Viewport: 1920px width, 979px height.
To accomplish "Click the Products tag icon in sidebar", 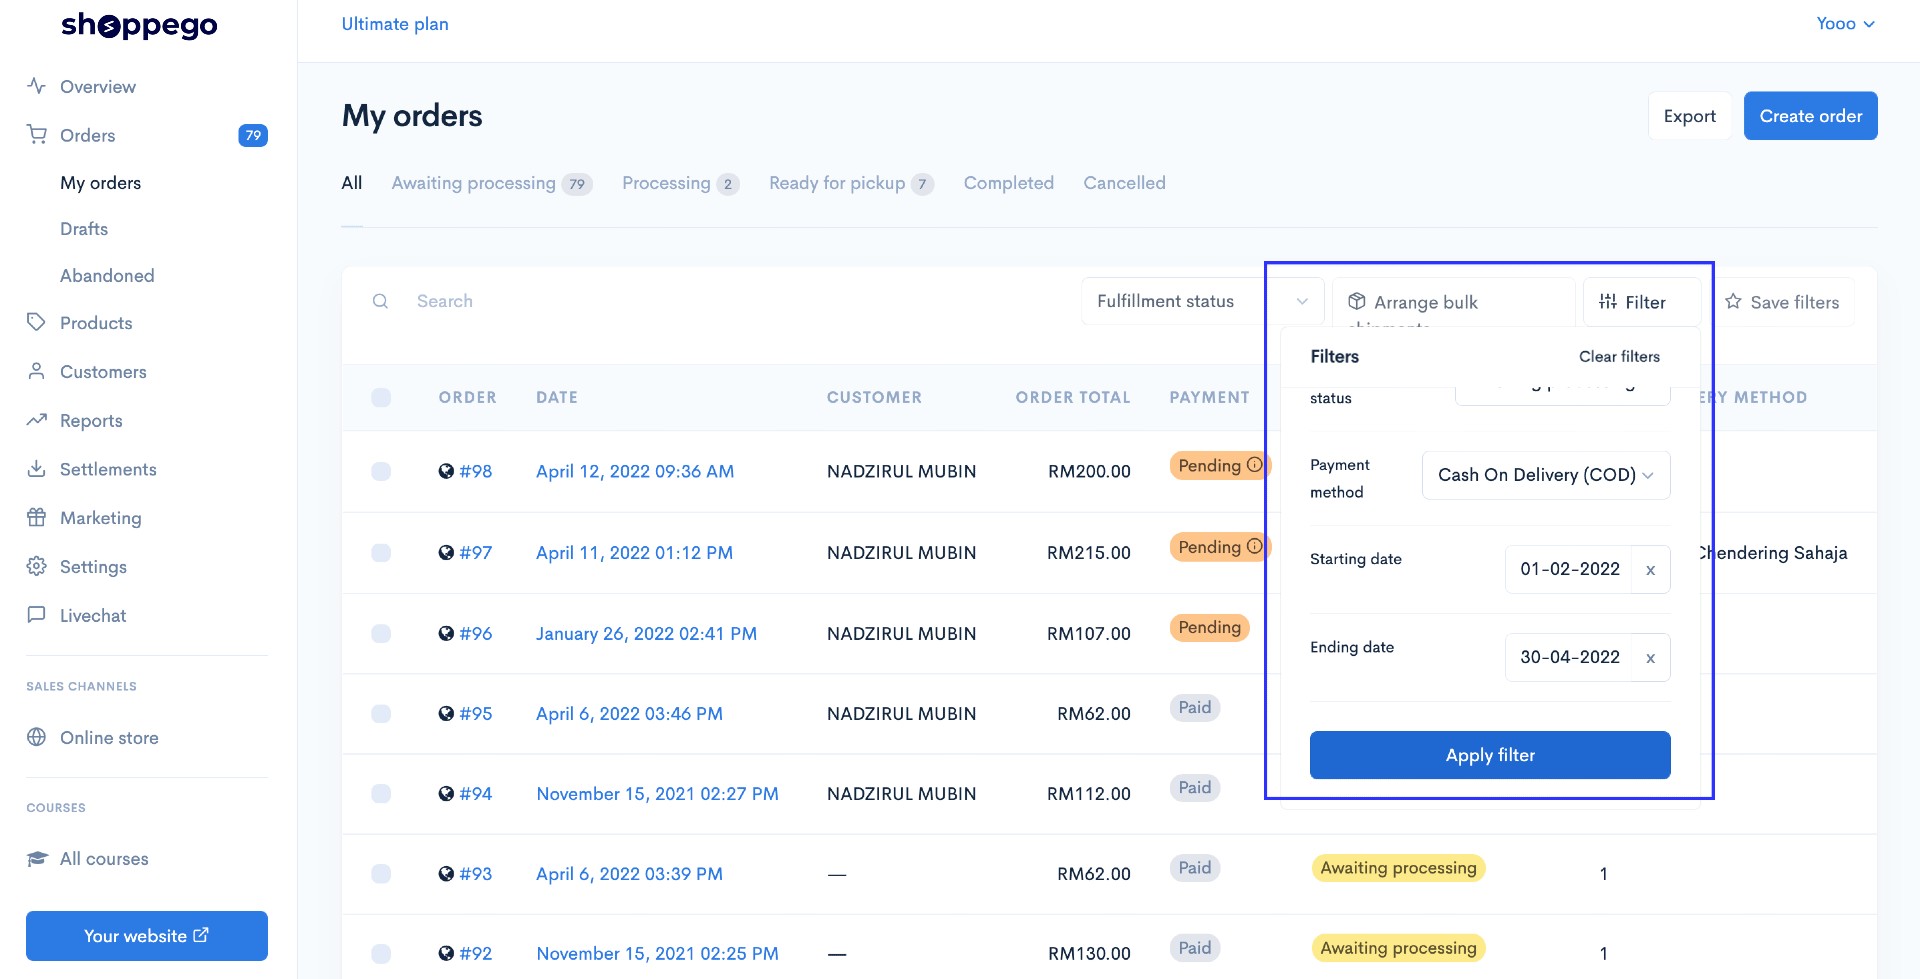I will [x=37, y=322].
